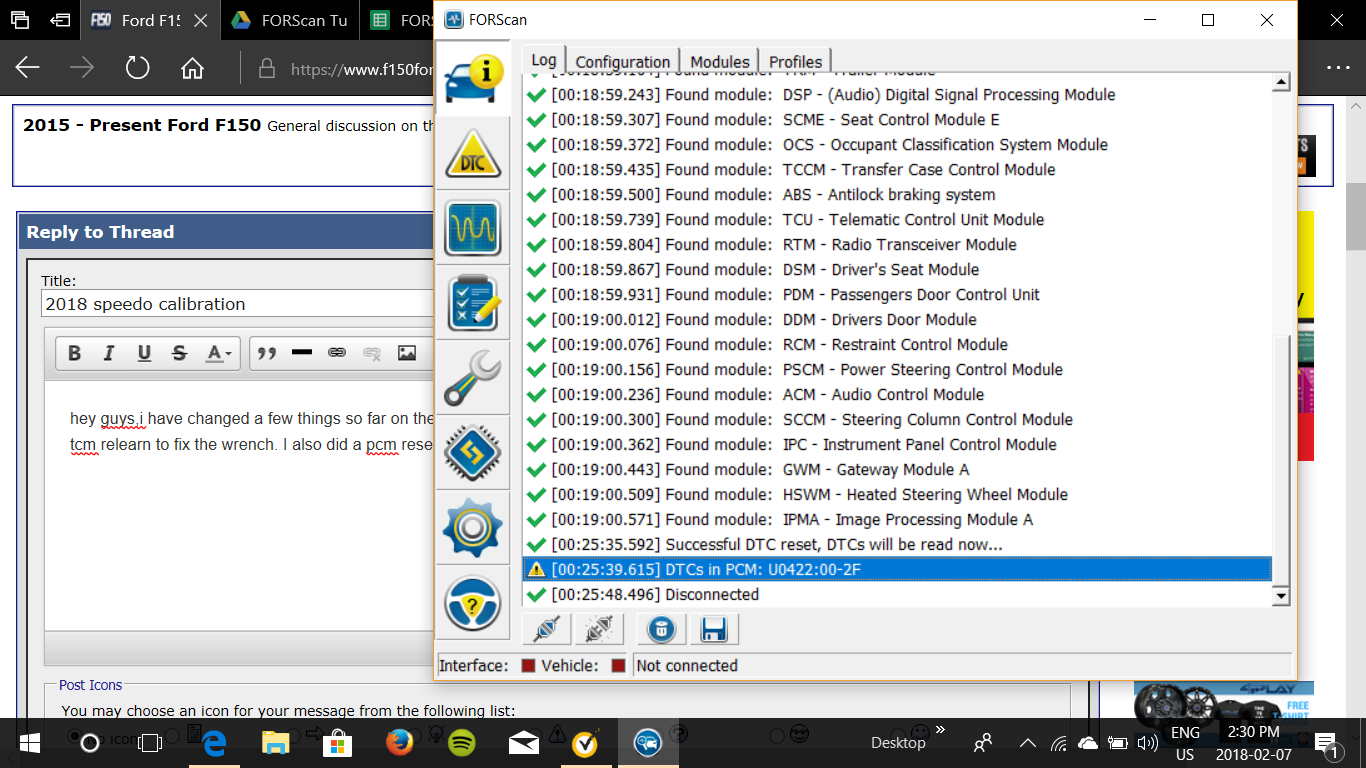The width and height of the screenshot is (1366, 768).
Task: Switch to the Profiles tab in FORScan
Action: pyautogui.click(x=795, y=61)
